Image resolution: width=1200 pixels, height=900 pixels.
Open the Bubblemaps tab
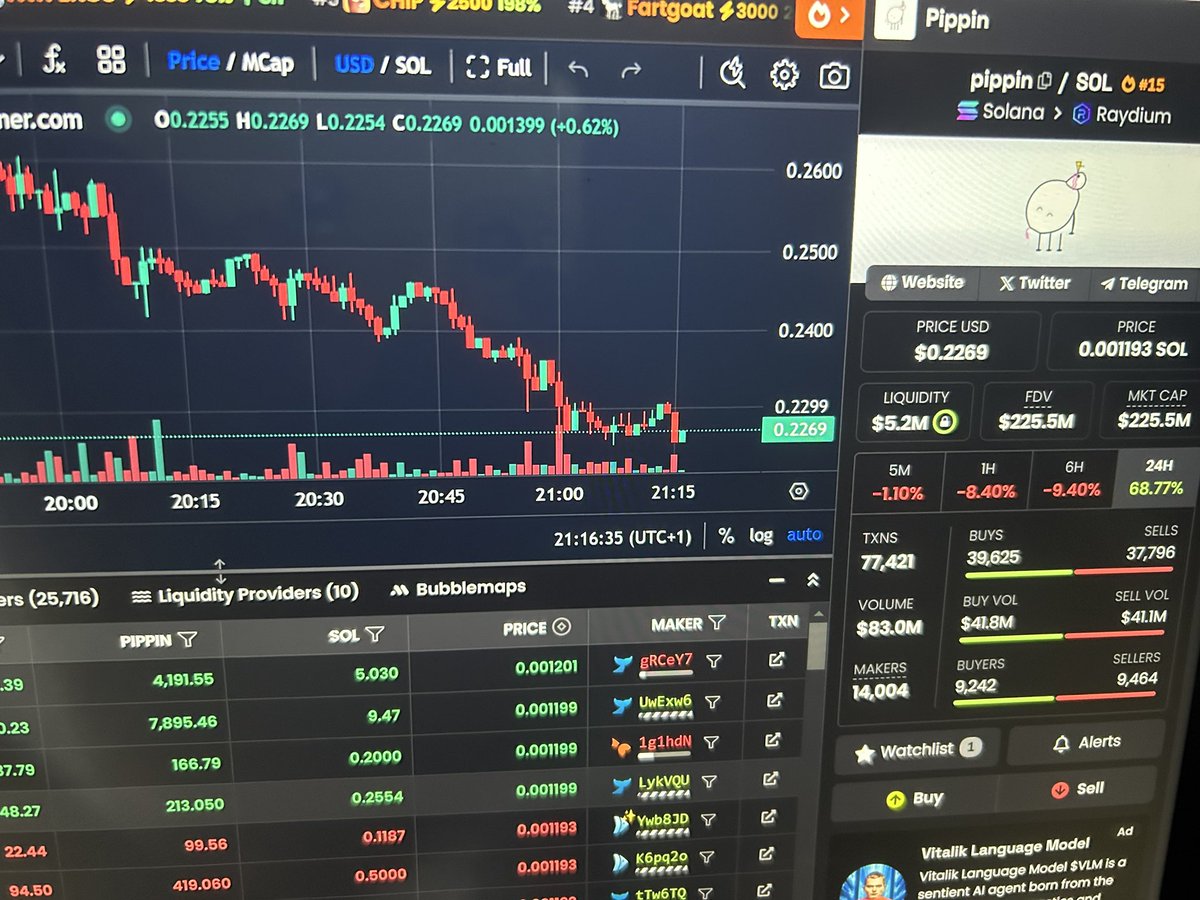click(457, 589)
